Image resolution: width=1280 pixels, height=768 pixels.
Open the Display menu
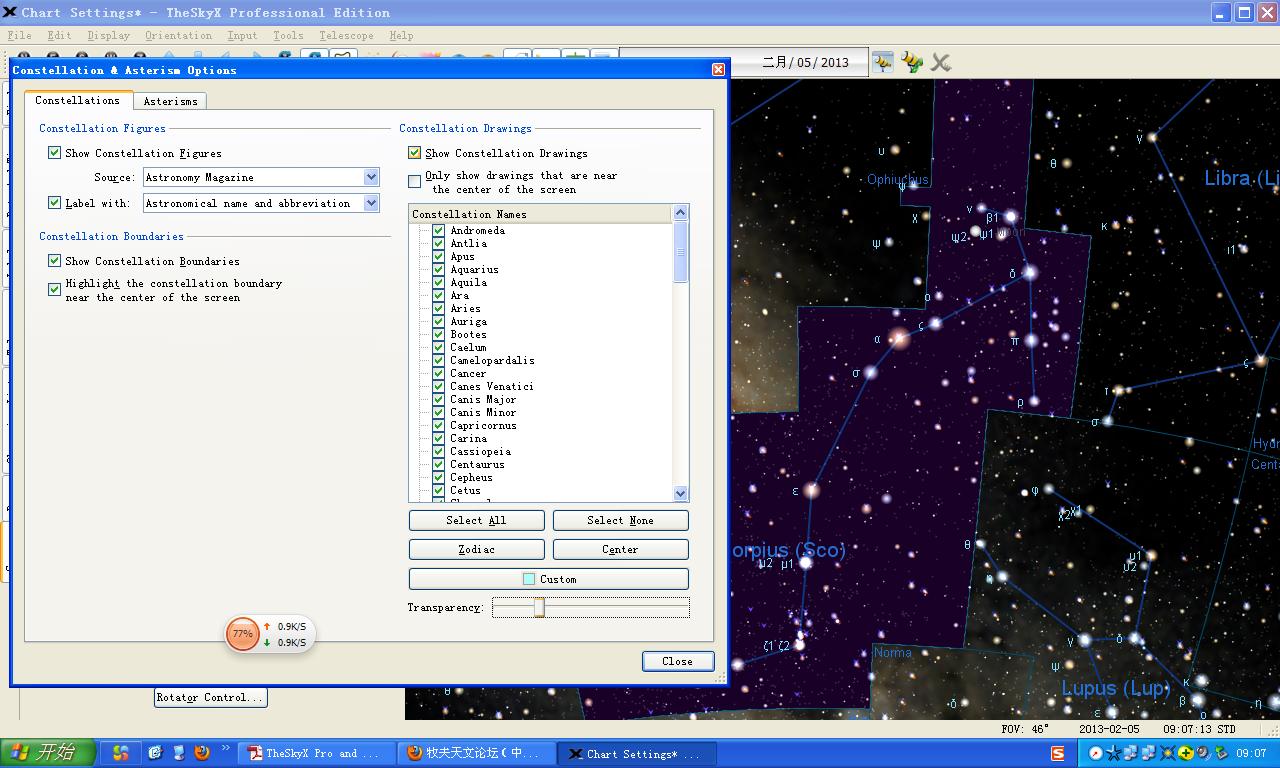tap(109, 35)
